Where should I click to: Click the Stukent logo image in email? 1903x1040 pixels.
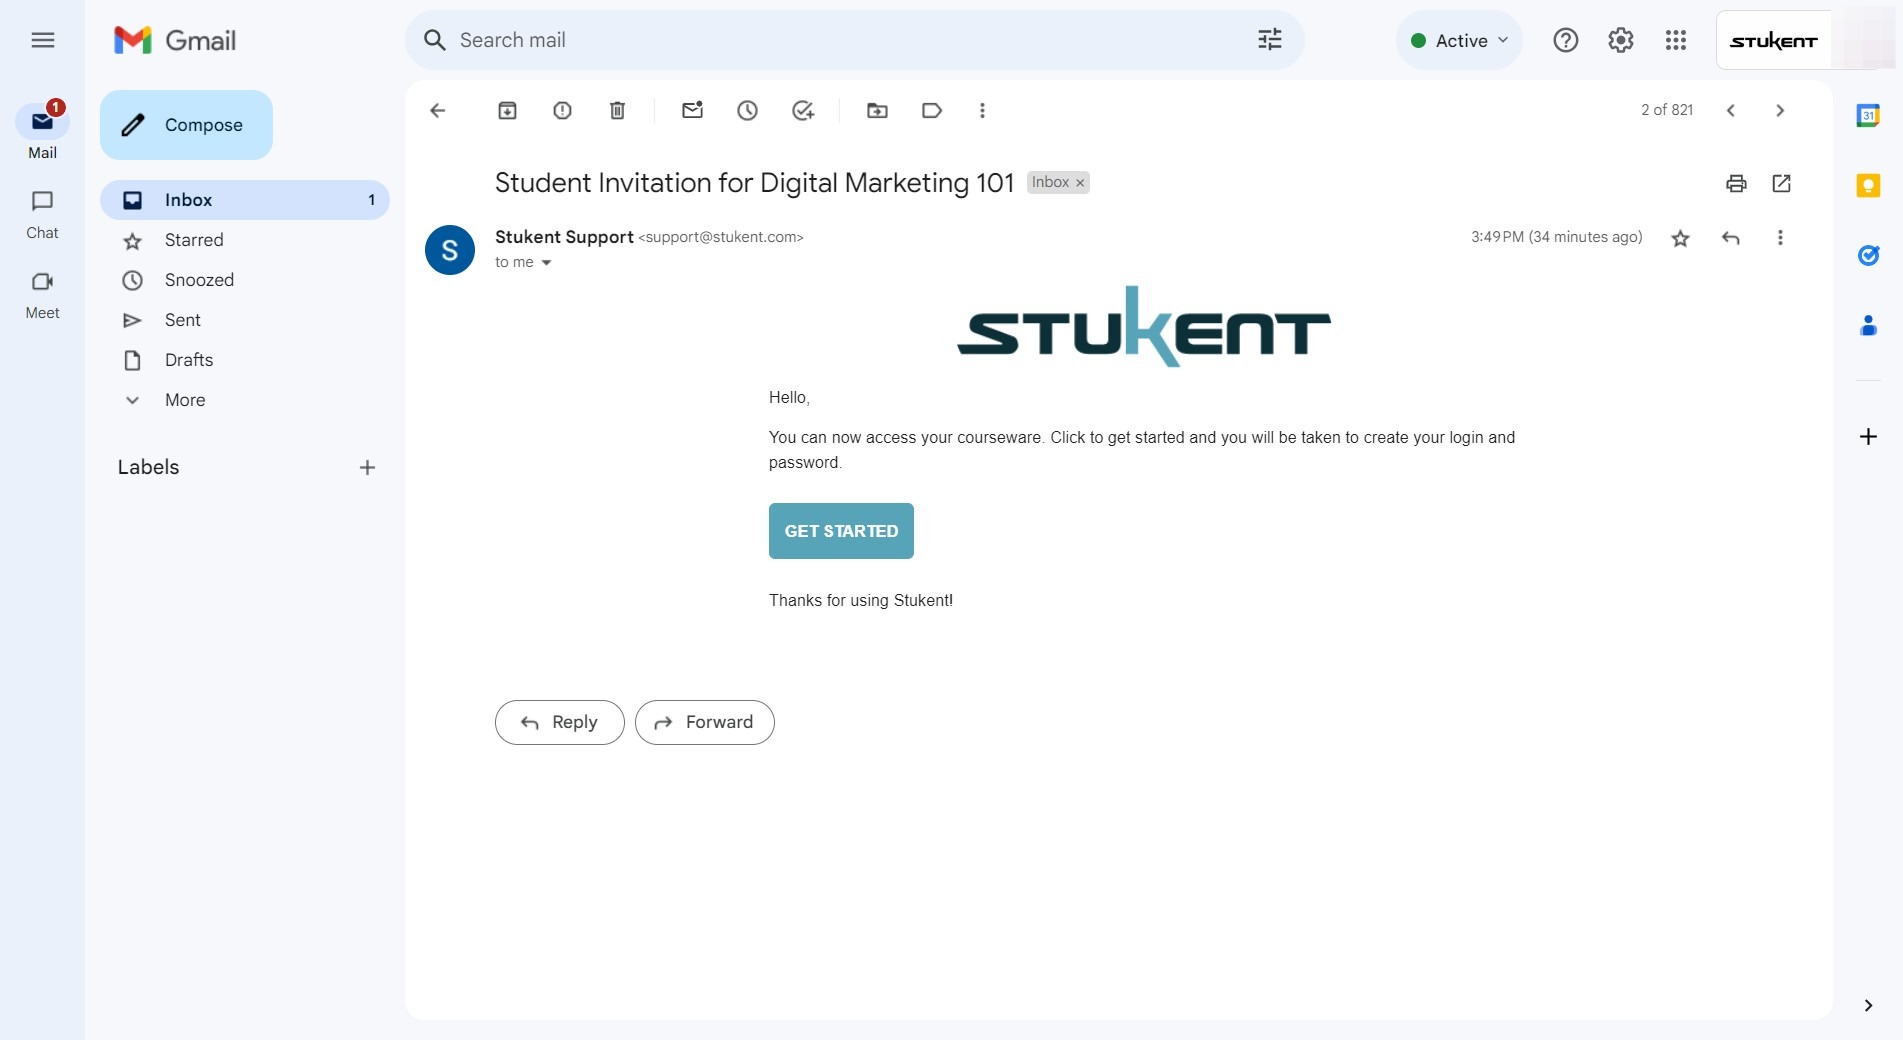pyautogui.click(x=1144, y=327)
